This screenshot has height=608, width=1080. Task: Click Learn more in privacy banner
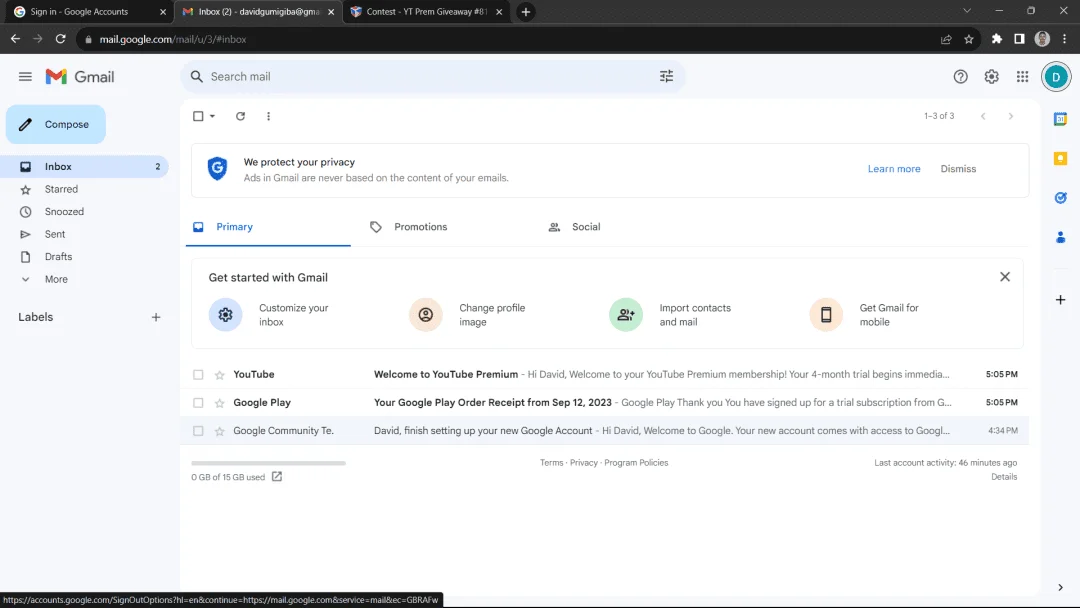893,169
